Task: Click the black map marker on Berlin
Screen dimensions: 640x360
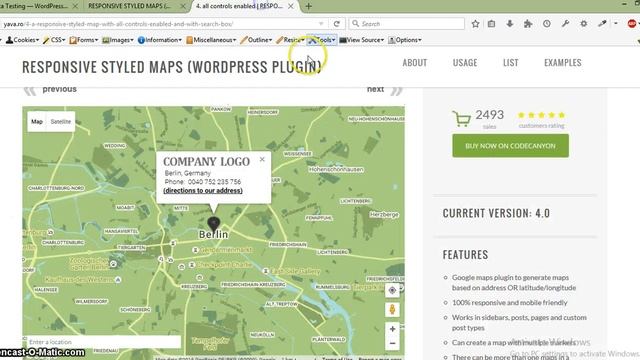Action: (213, 224)
